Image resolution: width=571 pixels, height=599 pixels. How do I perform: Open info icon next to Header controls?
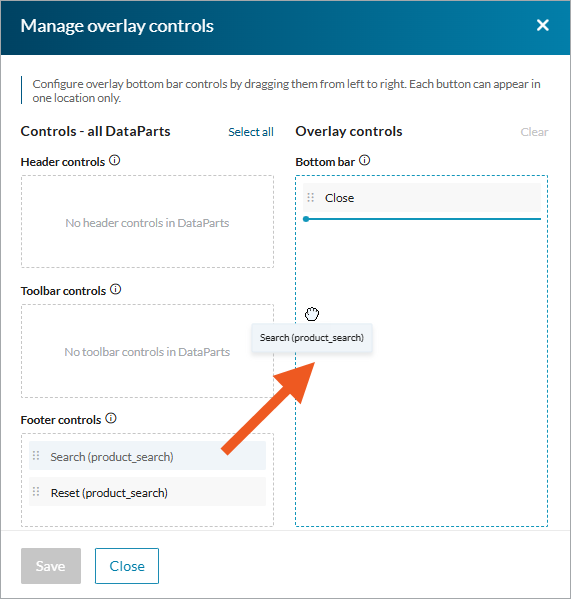pyautogui.click(x=115, y=160)
